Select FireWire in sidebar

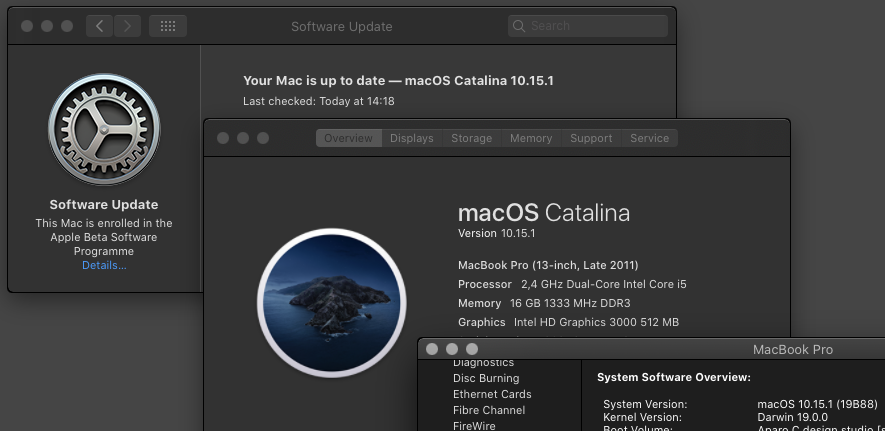coord(474,426)
